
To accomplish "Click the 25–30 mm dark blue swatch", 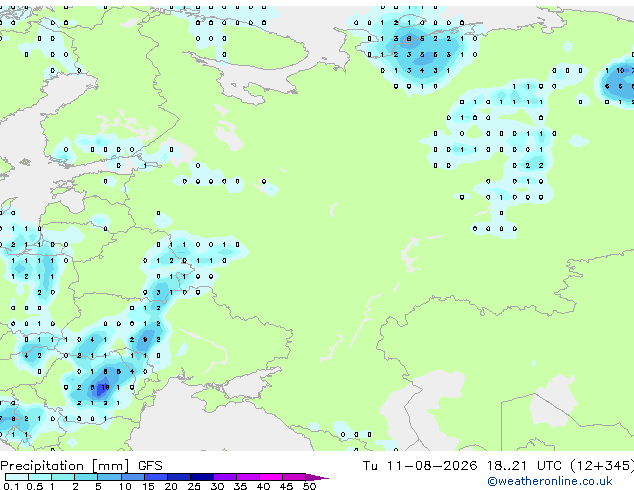I will [201, 477].
